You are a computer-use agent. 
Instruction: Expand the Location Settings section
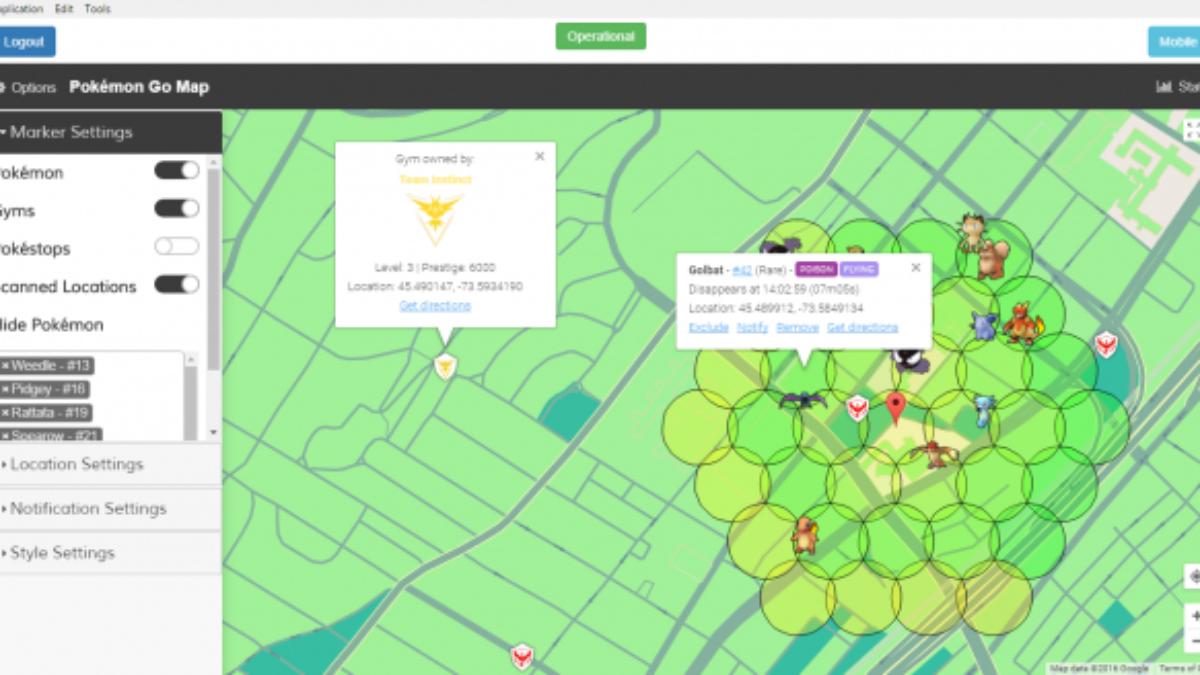pos(110,464)
